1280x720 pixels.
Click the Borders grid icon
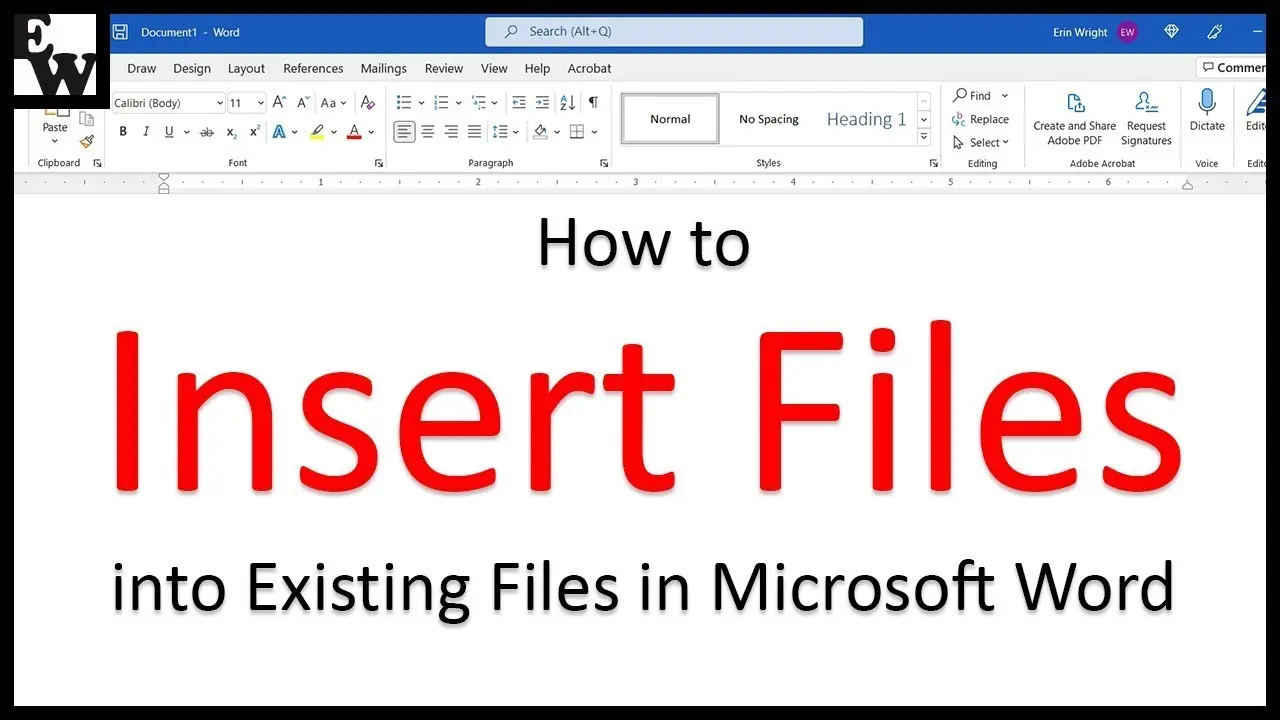click(577, 132)
